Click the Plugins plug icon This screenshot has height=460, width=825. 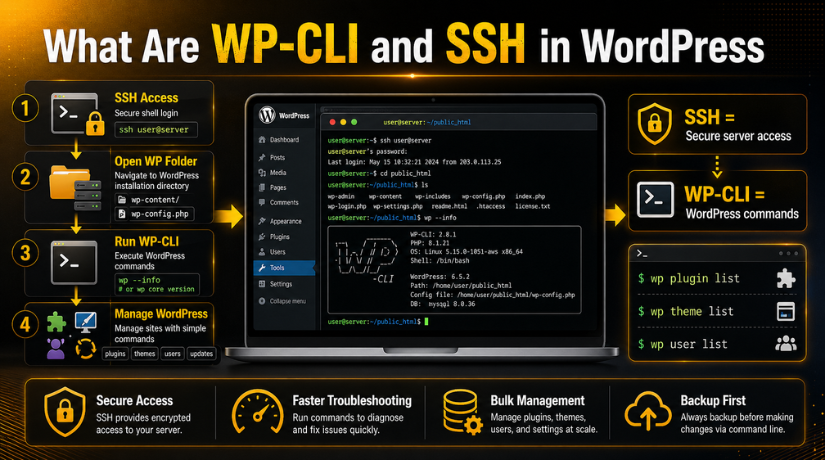point(262,237)
